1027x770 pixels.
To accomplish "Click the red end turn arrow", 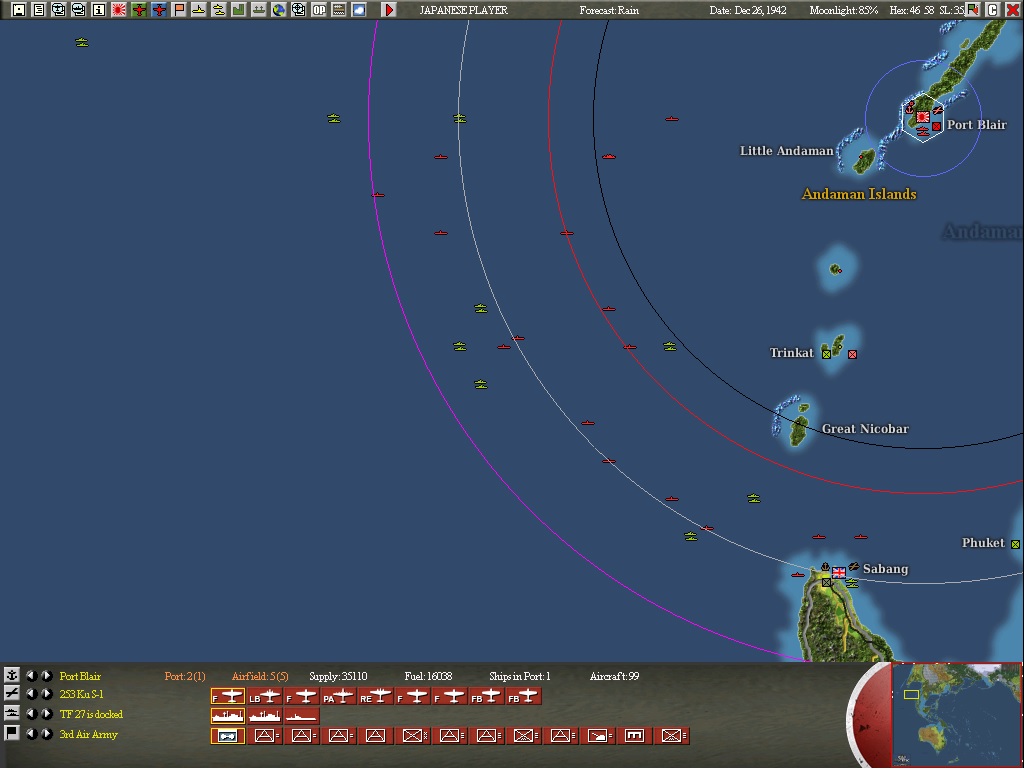I will [389, 10].
